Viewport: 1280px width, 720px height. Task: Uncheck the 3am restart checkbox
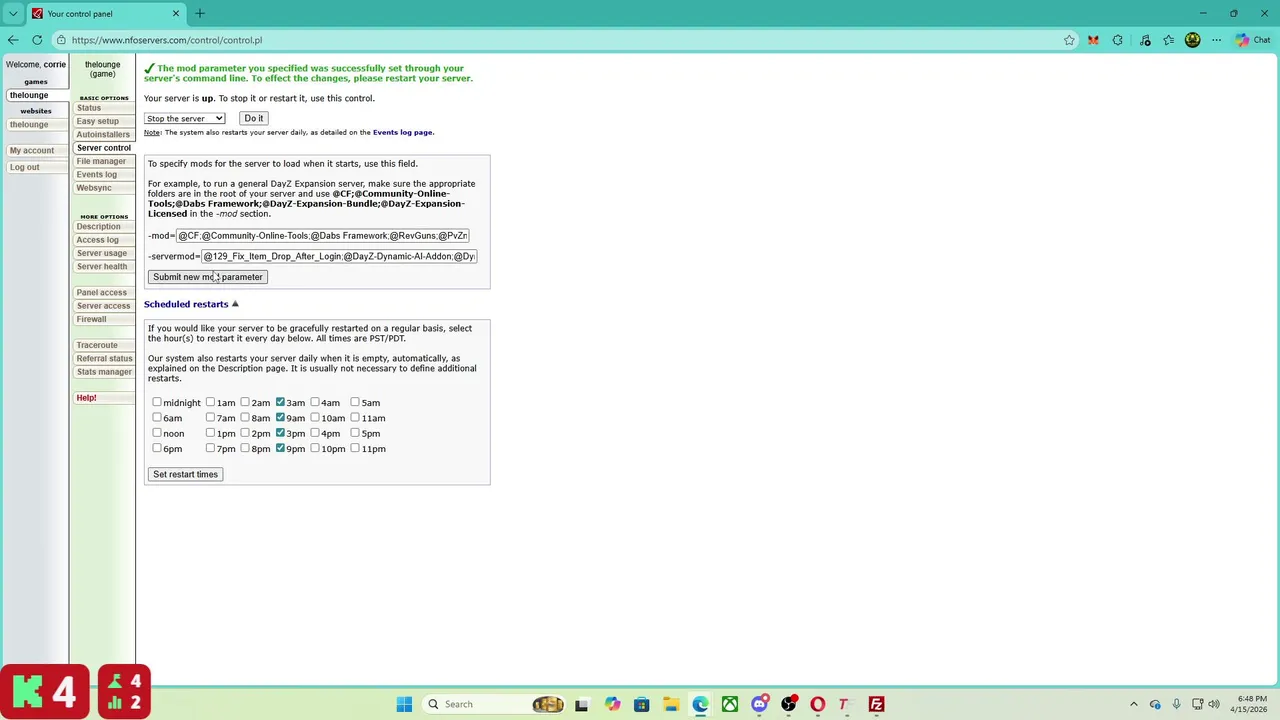click(280, 402)
